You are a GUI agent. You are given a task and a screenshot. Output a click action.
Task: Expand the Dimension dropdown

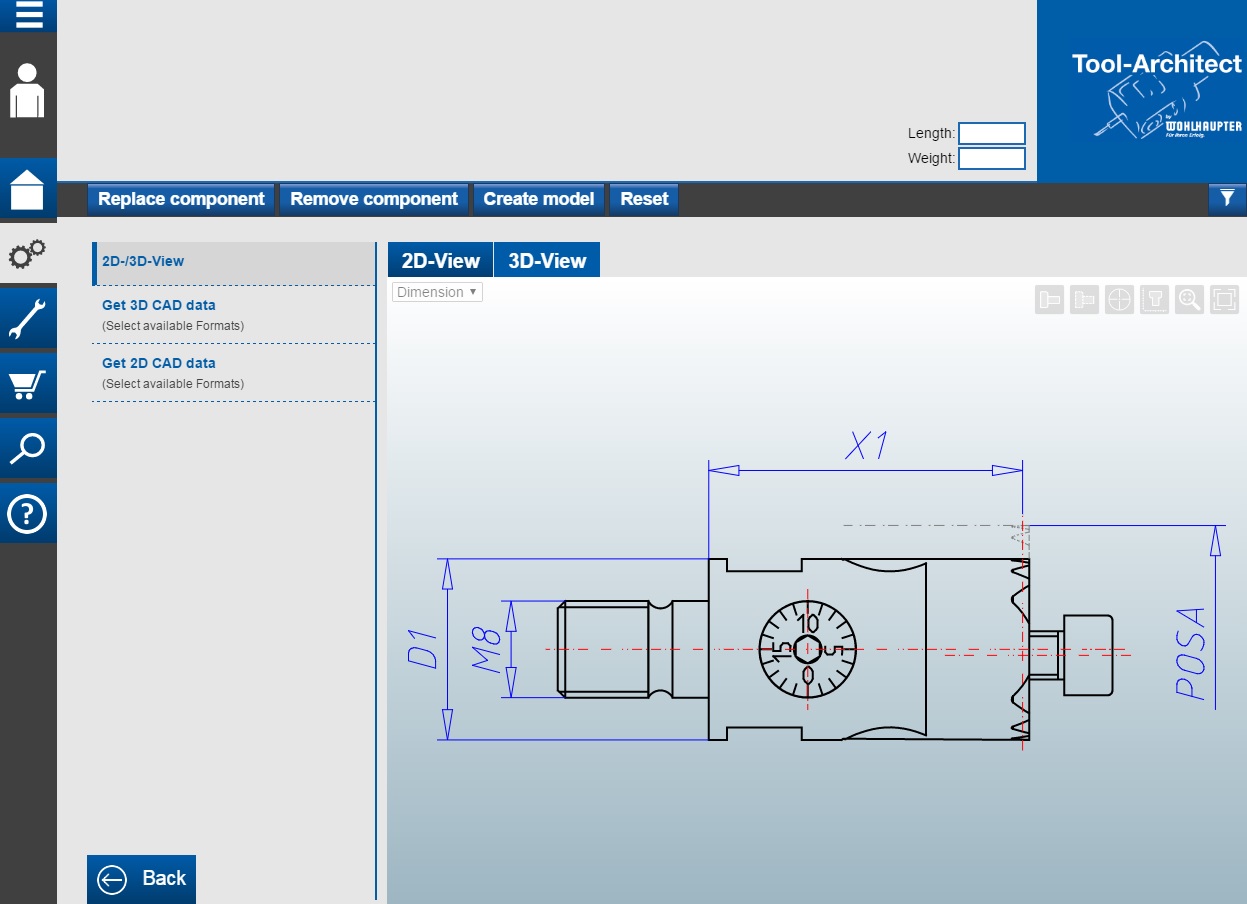(x=437, y=292)
